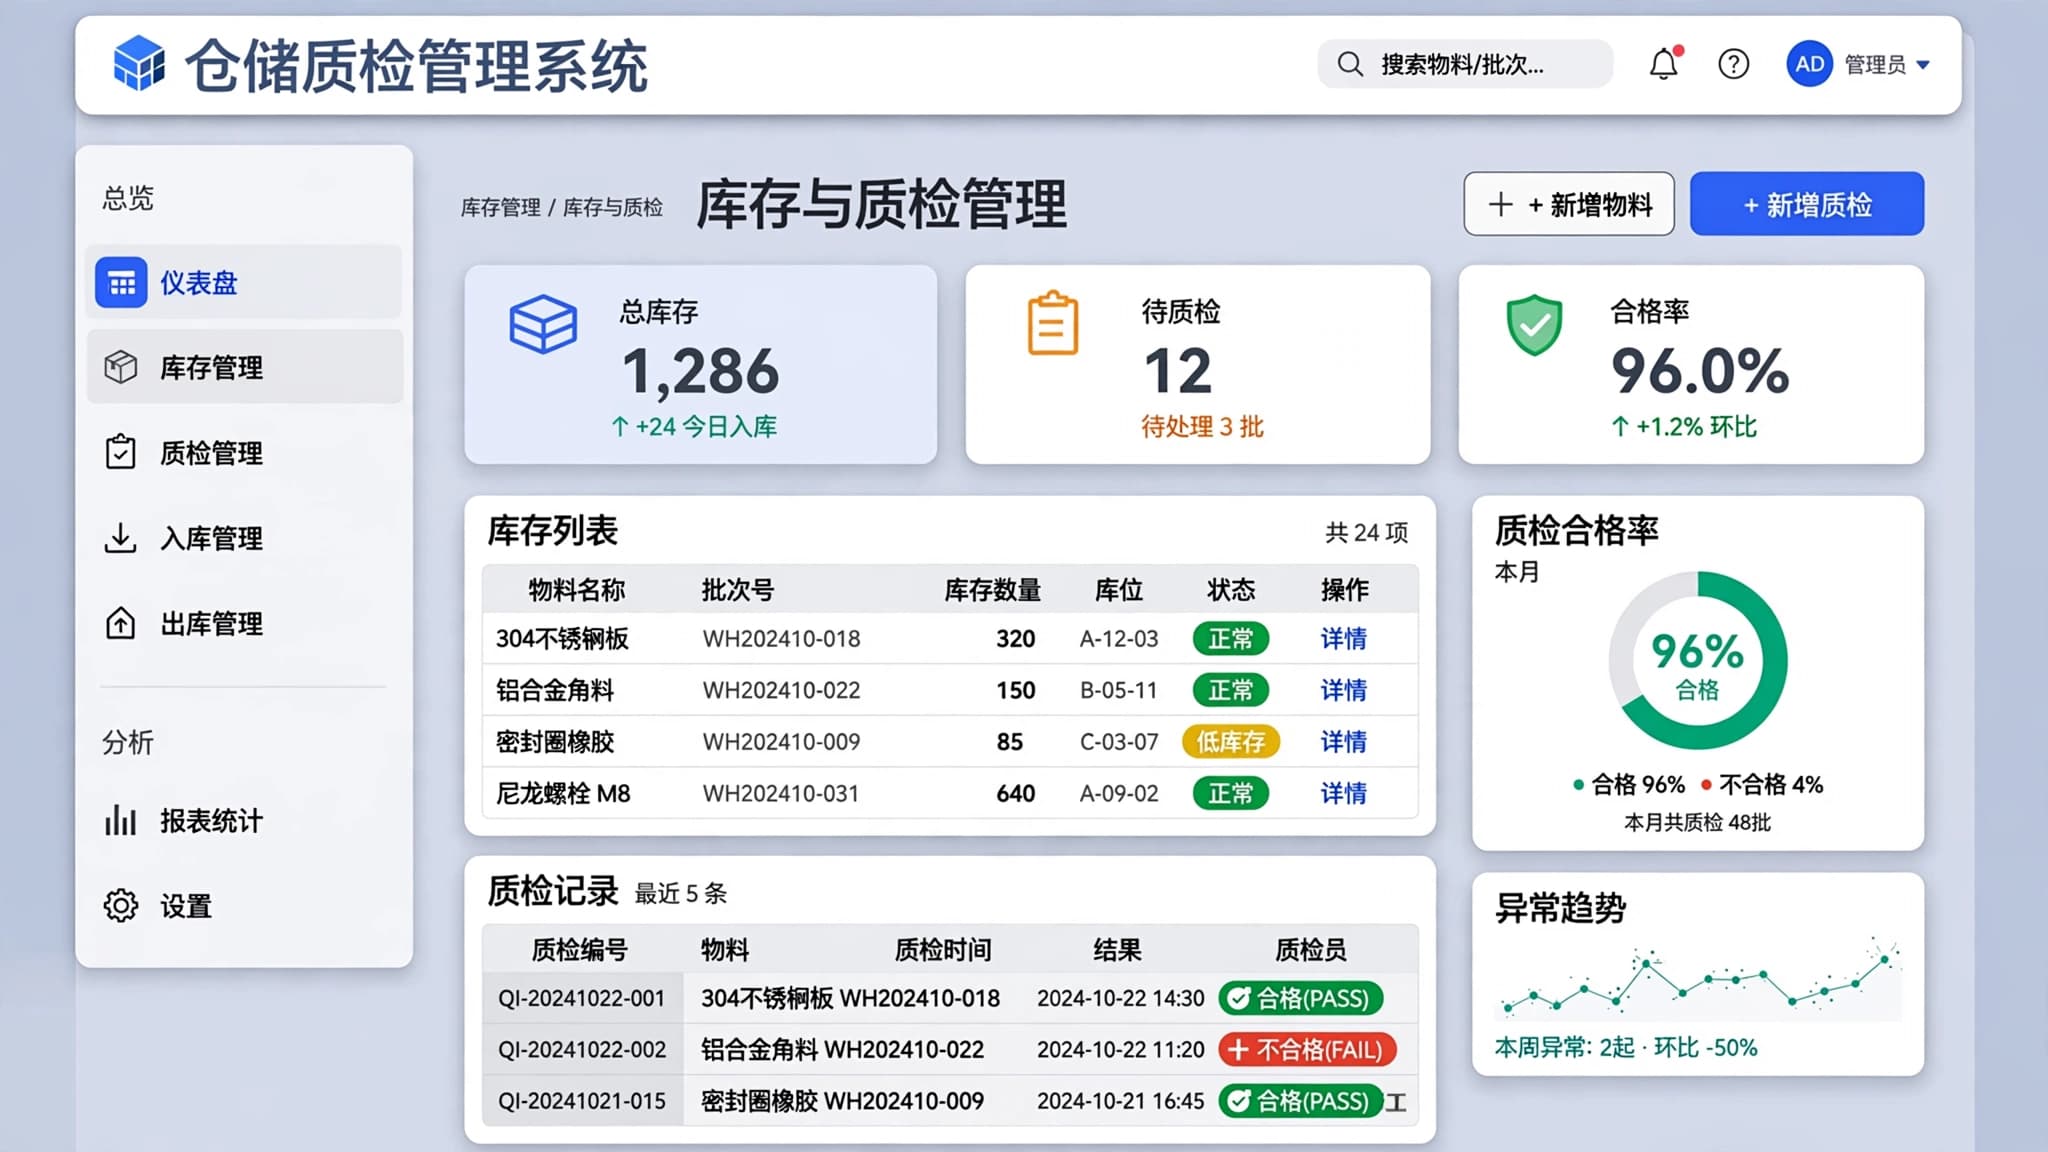Click the 合格率 green shield icon
Screen dimensions: 2048x1152
click(1534, 325)
